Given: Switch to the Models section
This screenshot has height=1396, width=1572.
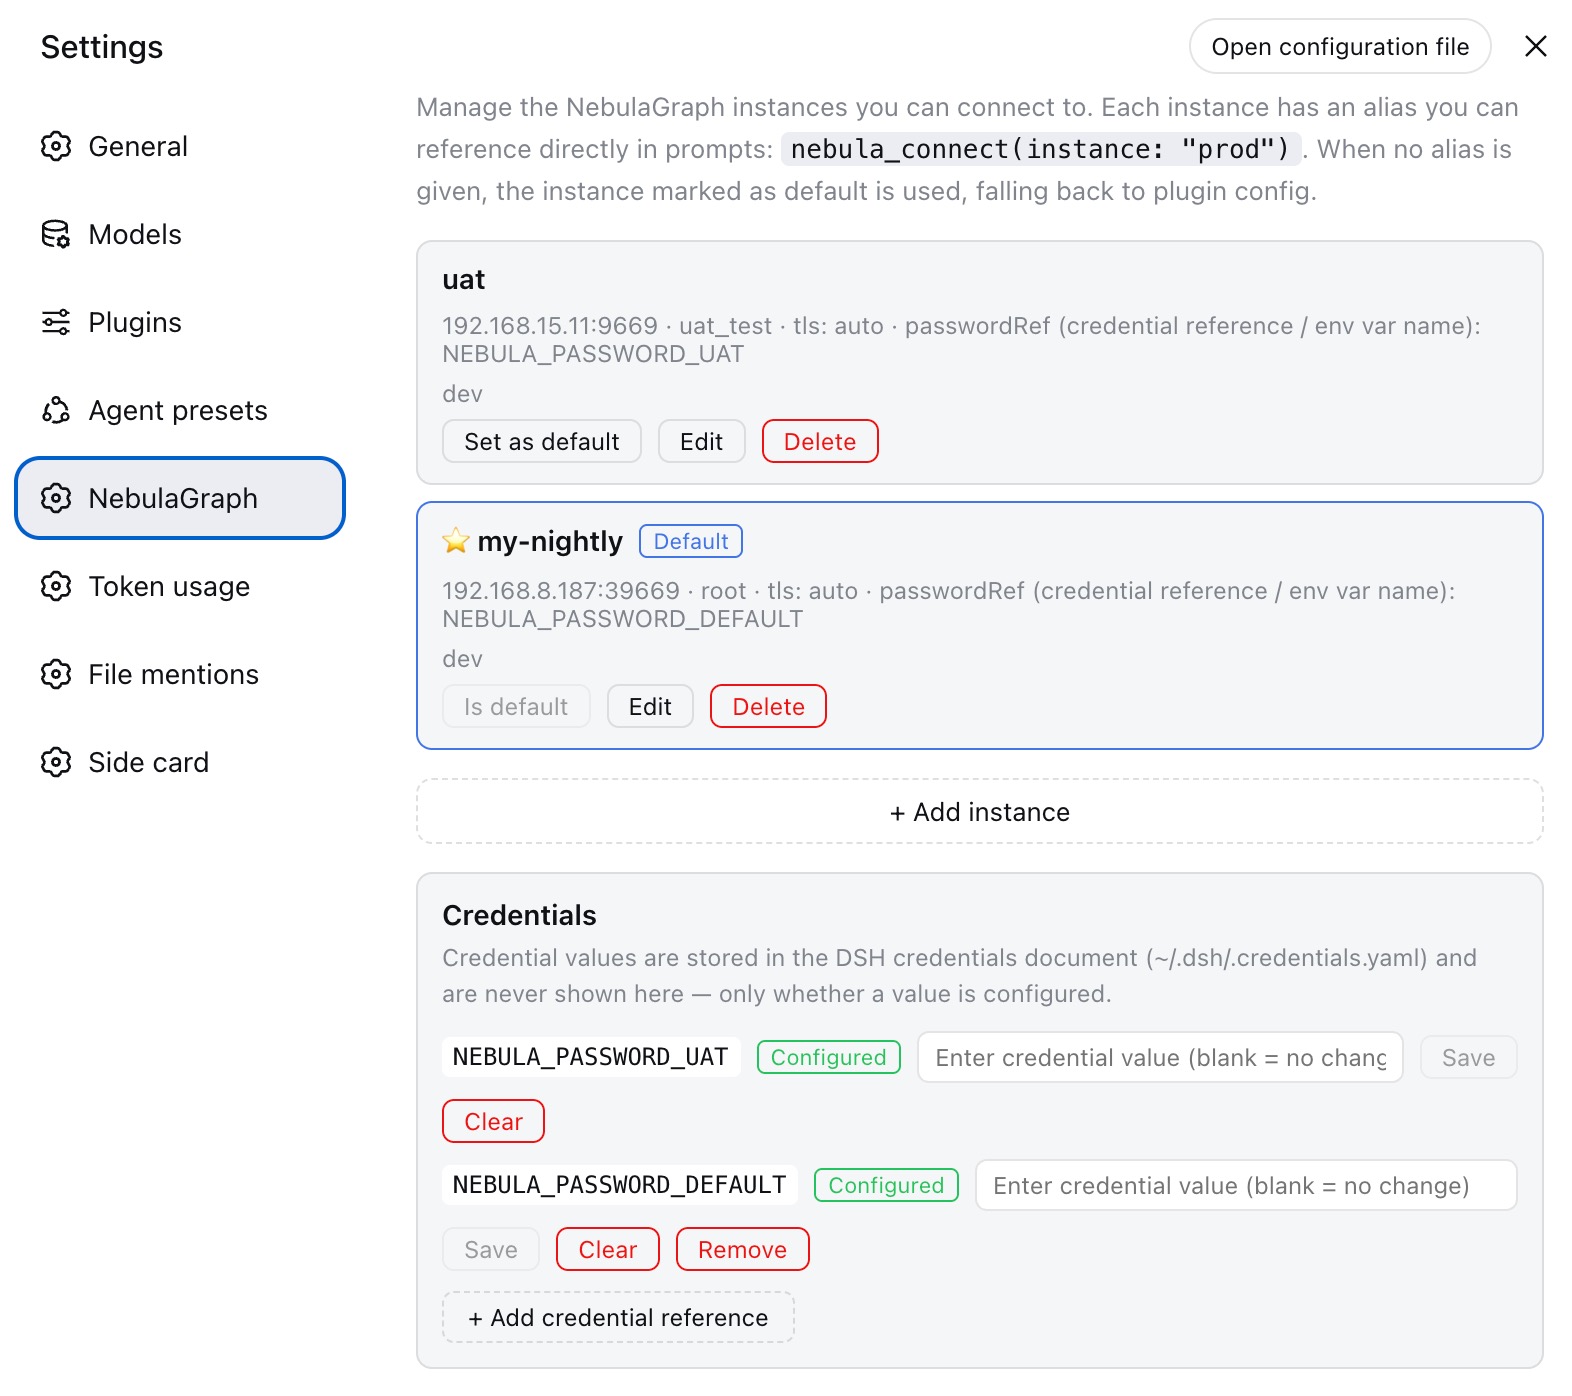Looking at the screenshot, I should tap(180, 234).
